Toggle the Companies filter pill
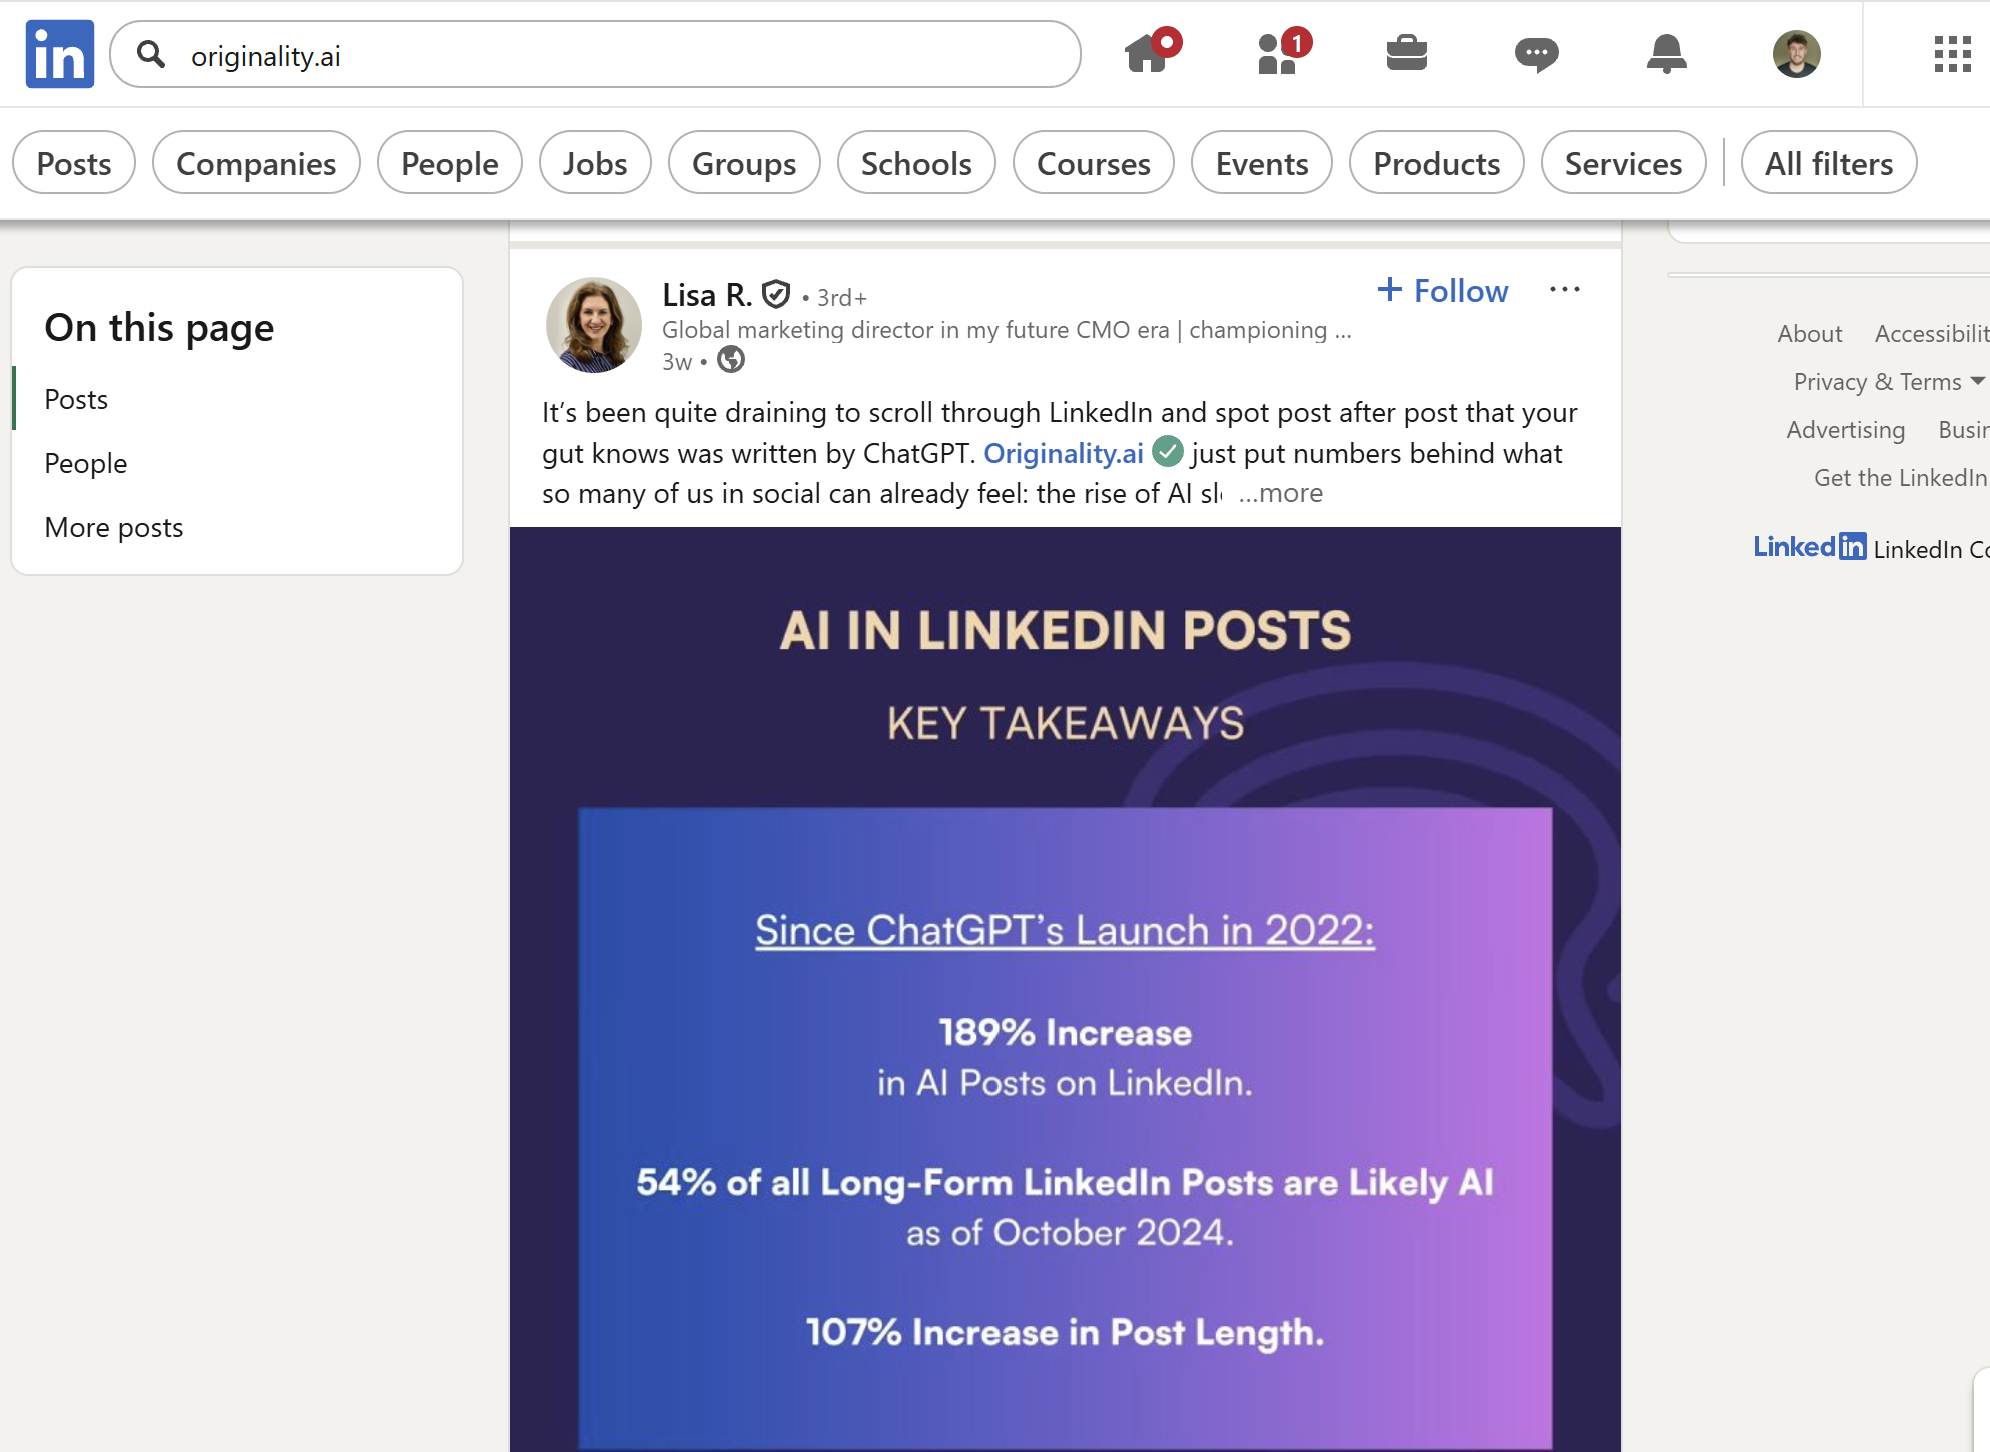Image resolution: width=1990 pixels, height=1452 pixels. [256, 163]
